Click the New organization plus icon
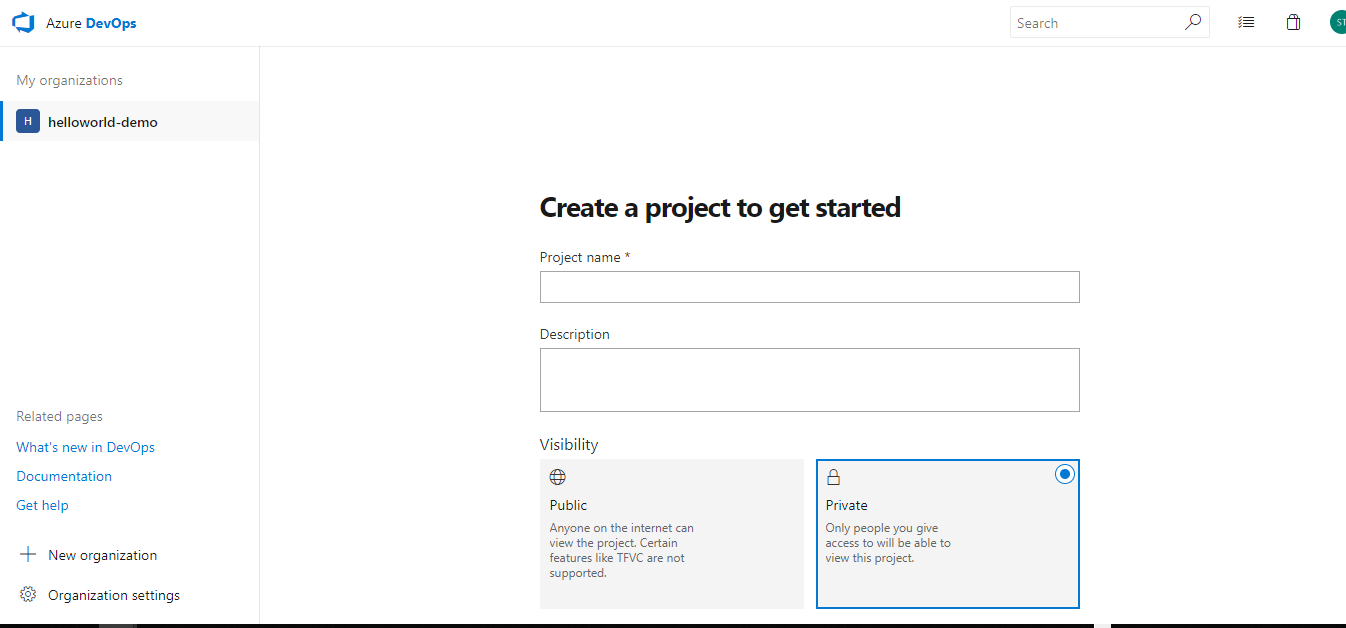Screen dimensions: 1346x628 tap(27, 554)
